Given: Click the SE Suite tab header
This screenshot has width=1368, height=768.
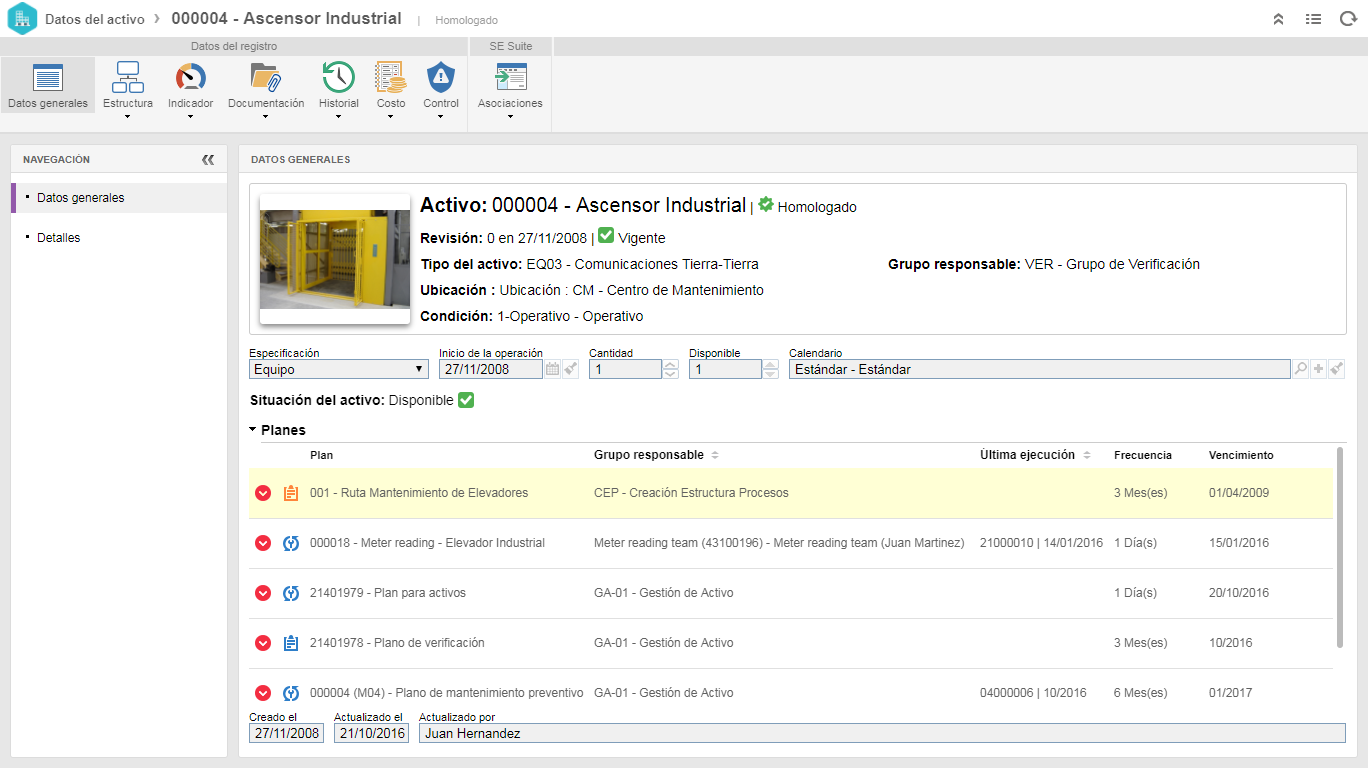Looking at the screenshot, I should [511, 46].
